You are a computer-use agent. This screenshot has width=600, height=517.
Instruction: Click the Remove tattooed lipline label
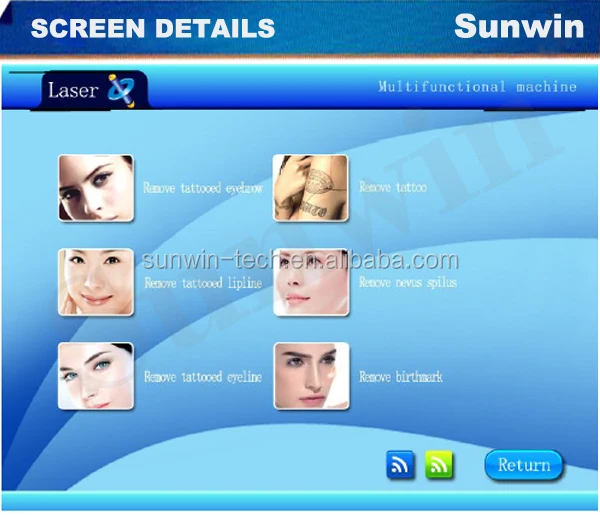point(203,283)
